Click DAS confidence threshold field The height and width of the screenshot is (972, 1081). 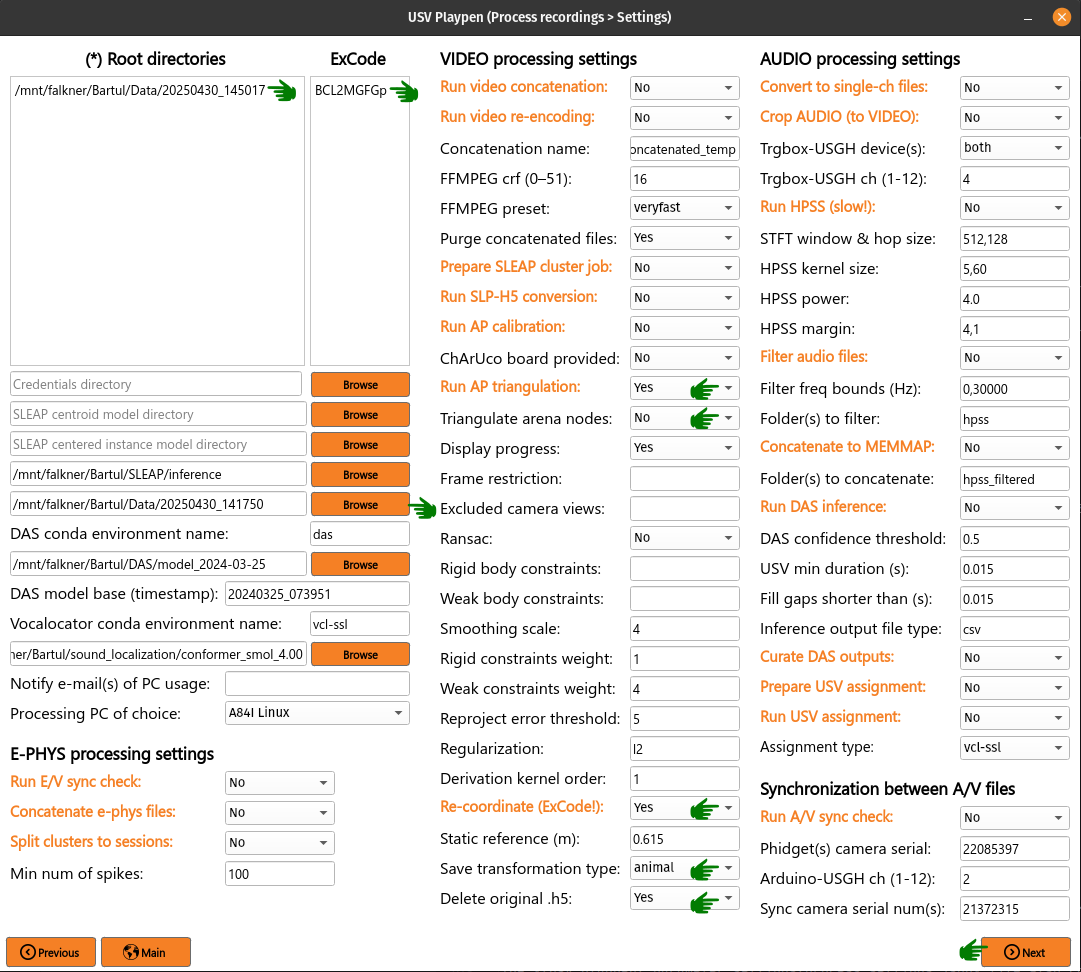point(1014,538)
